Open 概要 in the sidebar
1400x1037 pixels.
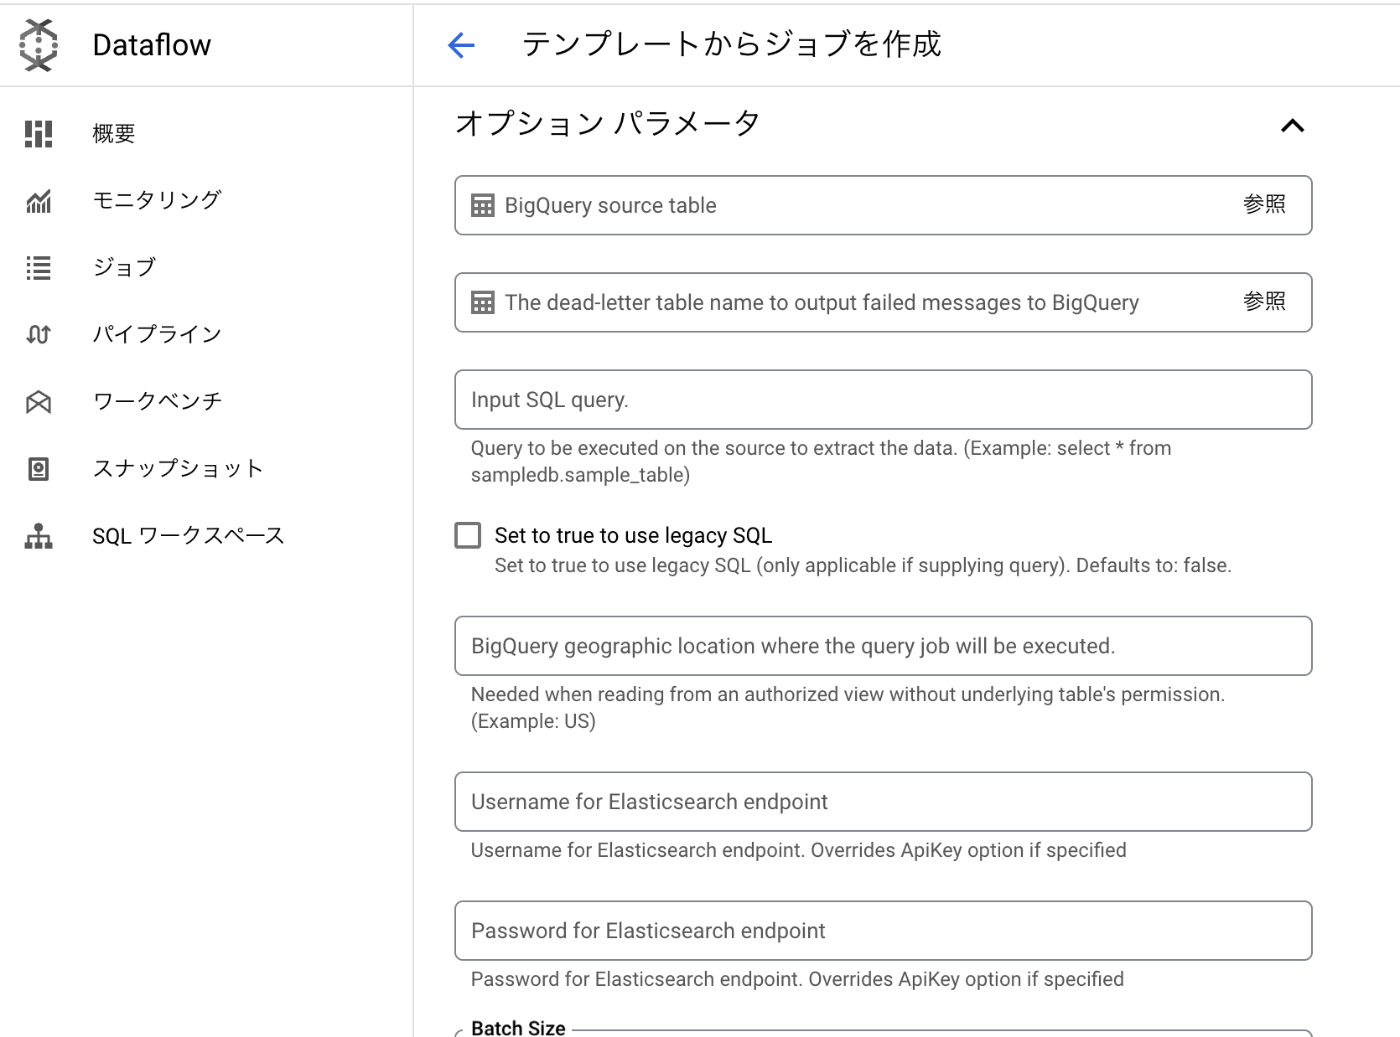(206, 133)
